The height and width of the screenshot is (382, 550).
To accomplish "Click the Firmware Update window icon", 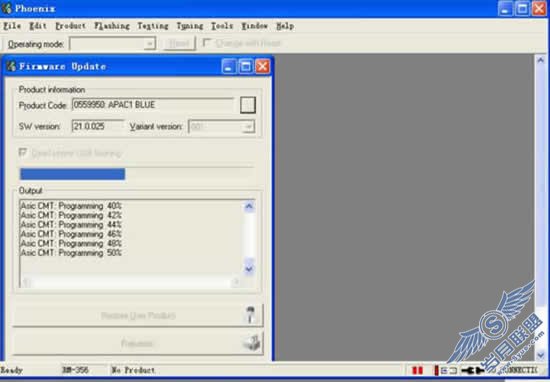I will (x=12, y=66).
